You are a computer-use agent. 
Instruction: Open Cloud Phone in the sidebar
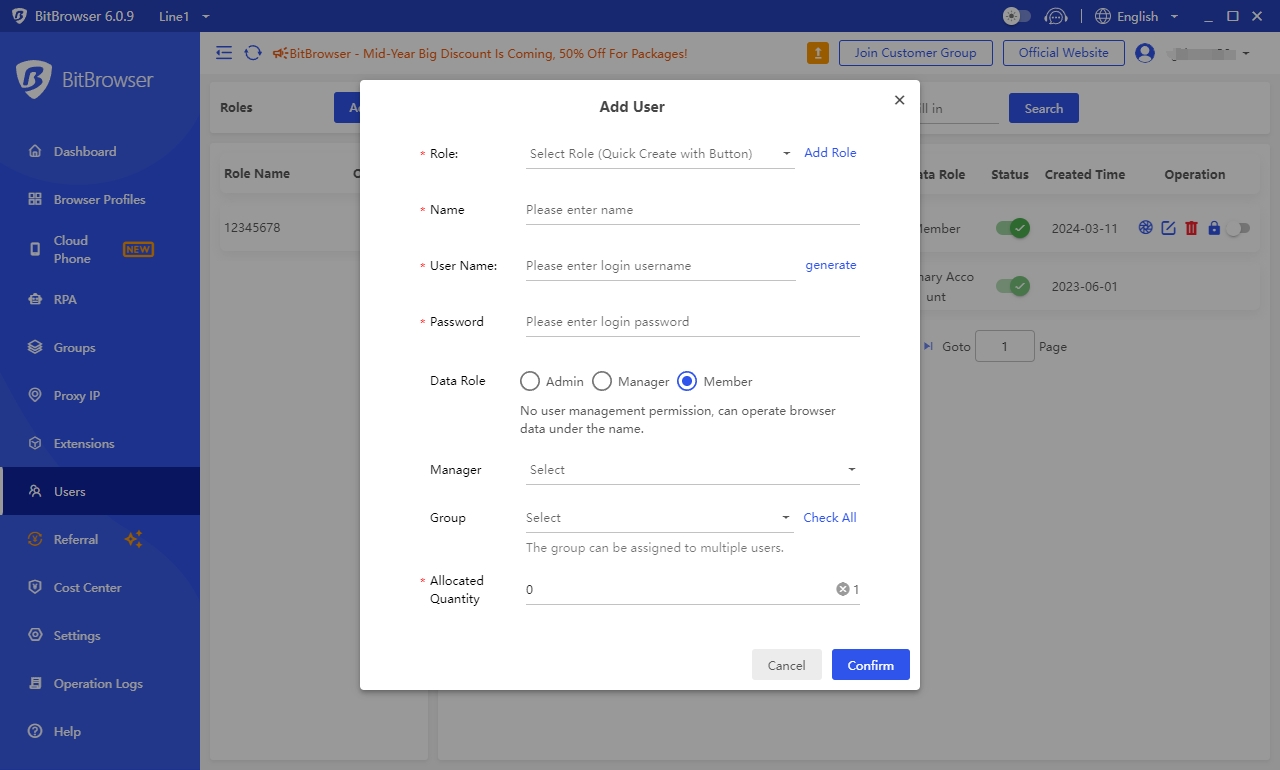[100, 250]
